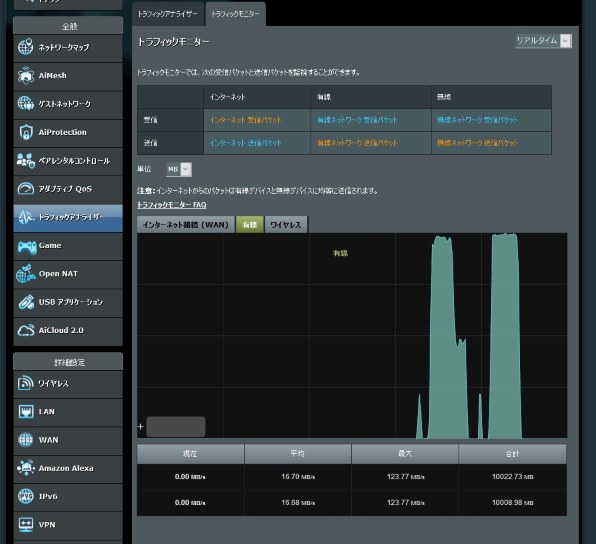The width and height of the screenshot is (596, 544).
Task: Click 有線ネットワーク 受信パケット legend link
Action: 357,120
